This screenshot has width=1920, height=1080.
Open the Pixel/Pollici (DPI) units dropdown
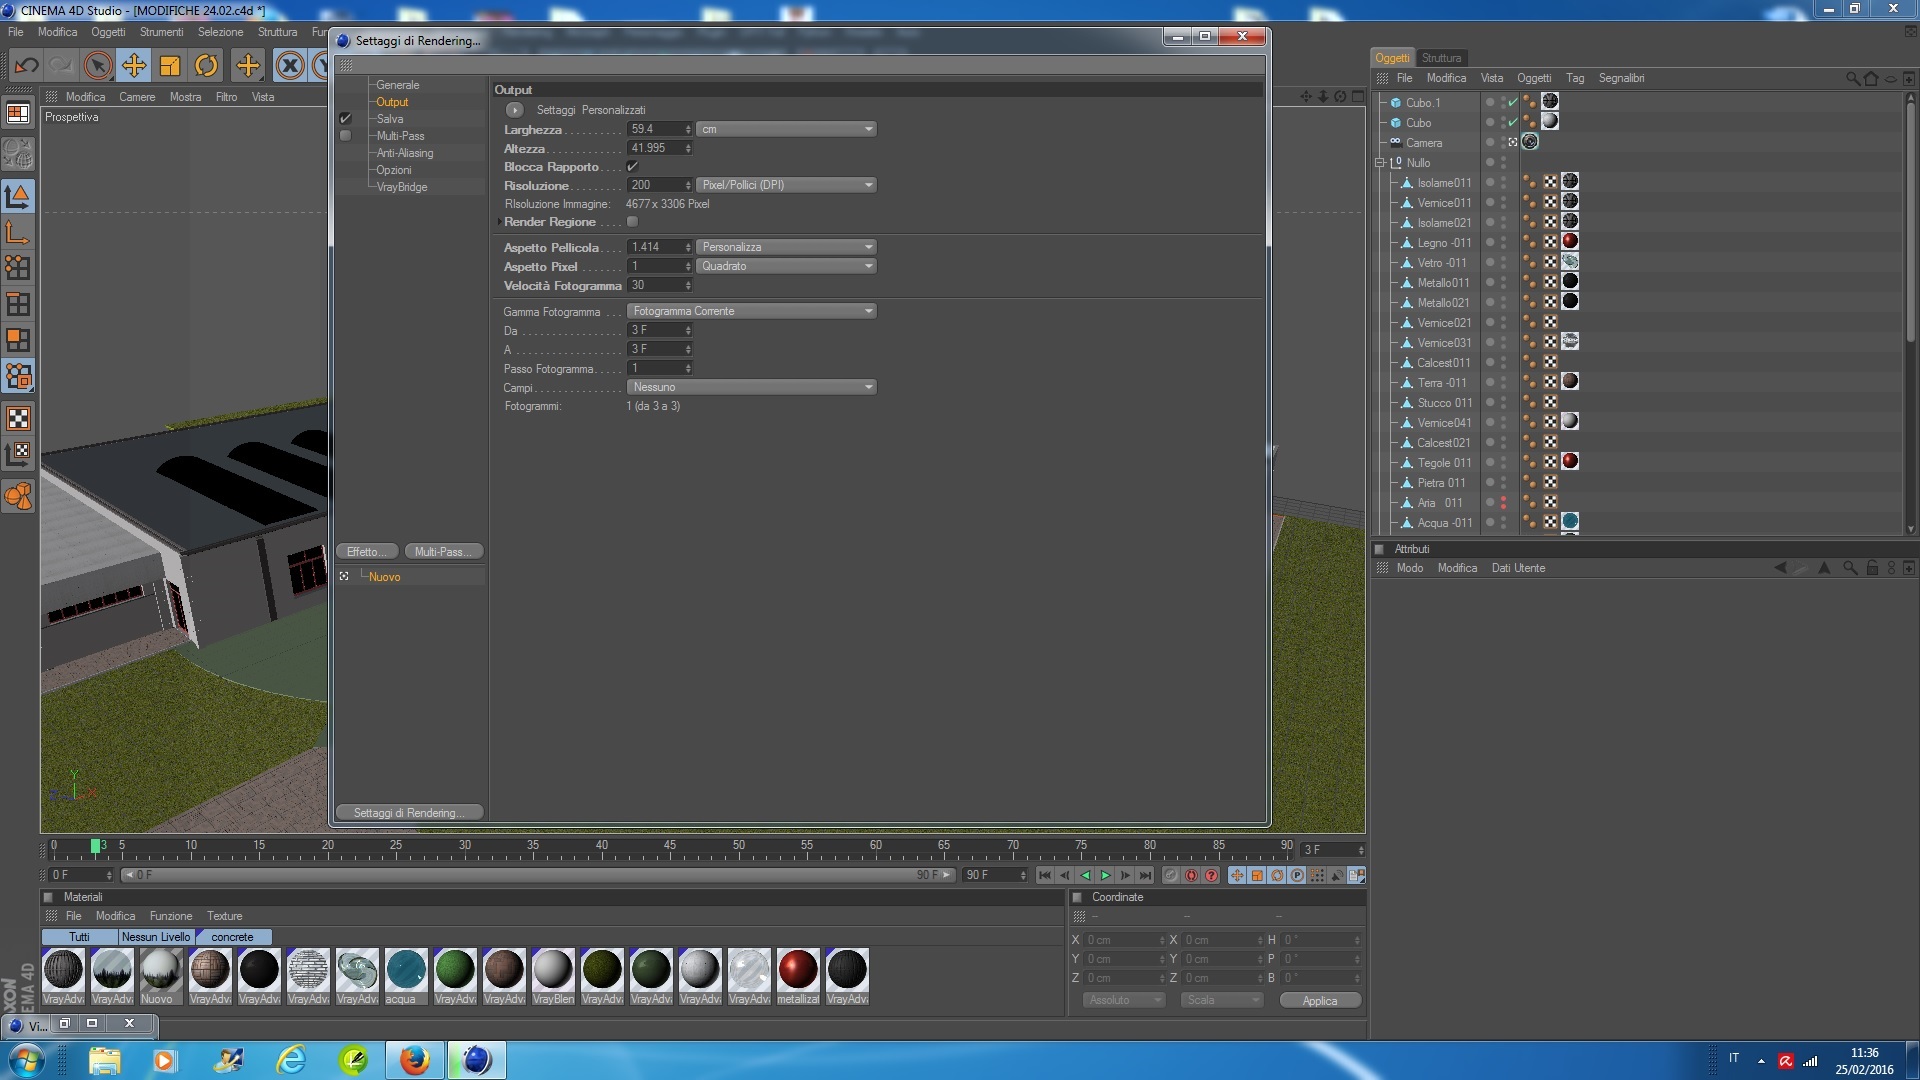click(786, 185)
